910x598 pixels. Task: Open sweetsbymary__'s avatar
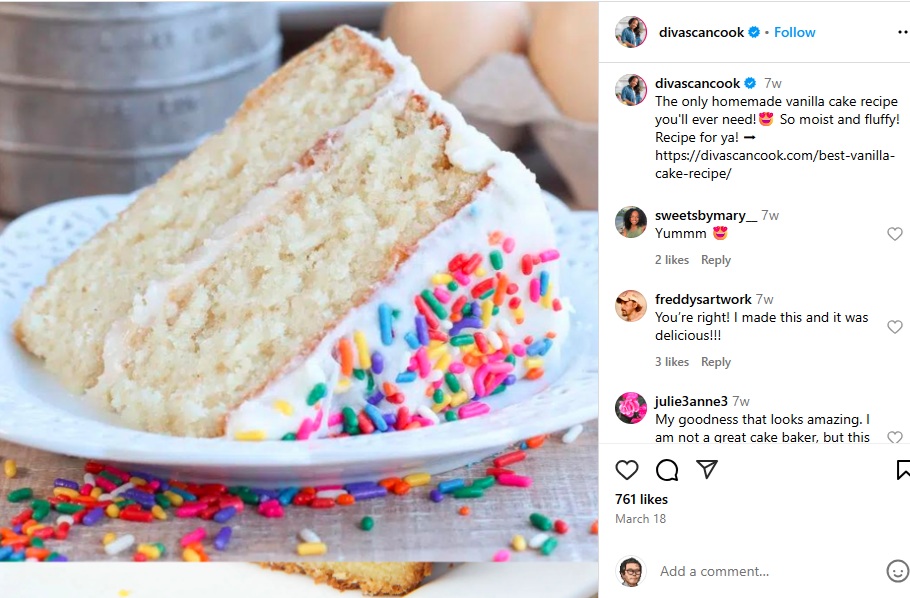pos(631,222)
